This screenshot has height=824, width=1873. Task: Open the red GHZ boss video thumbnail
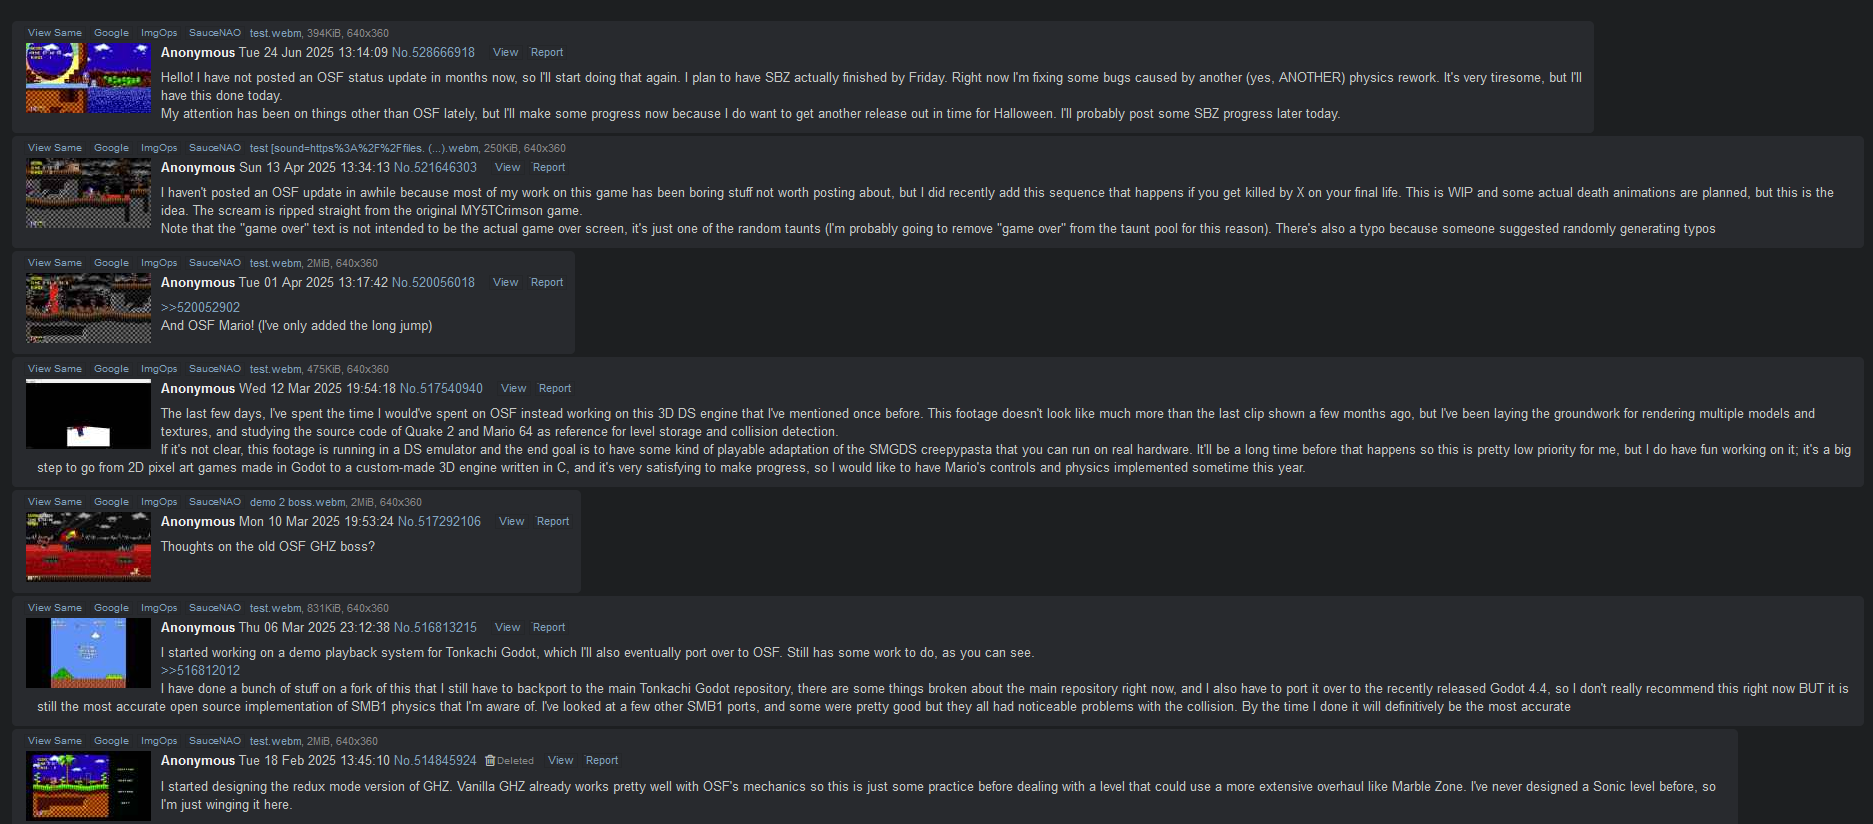point(88,547)
